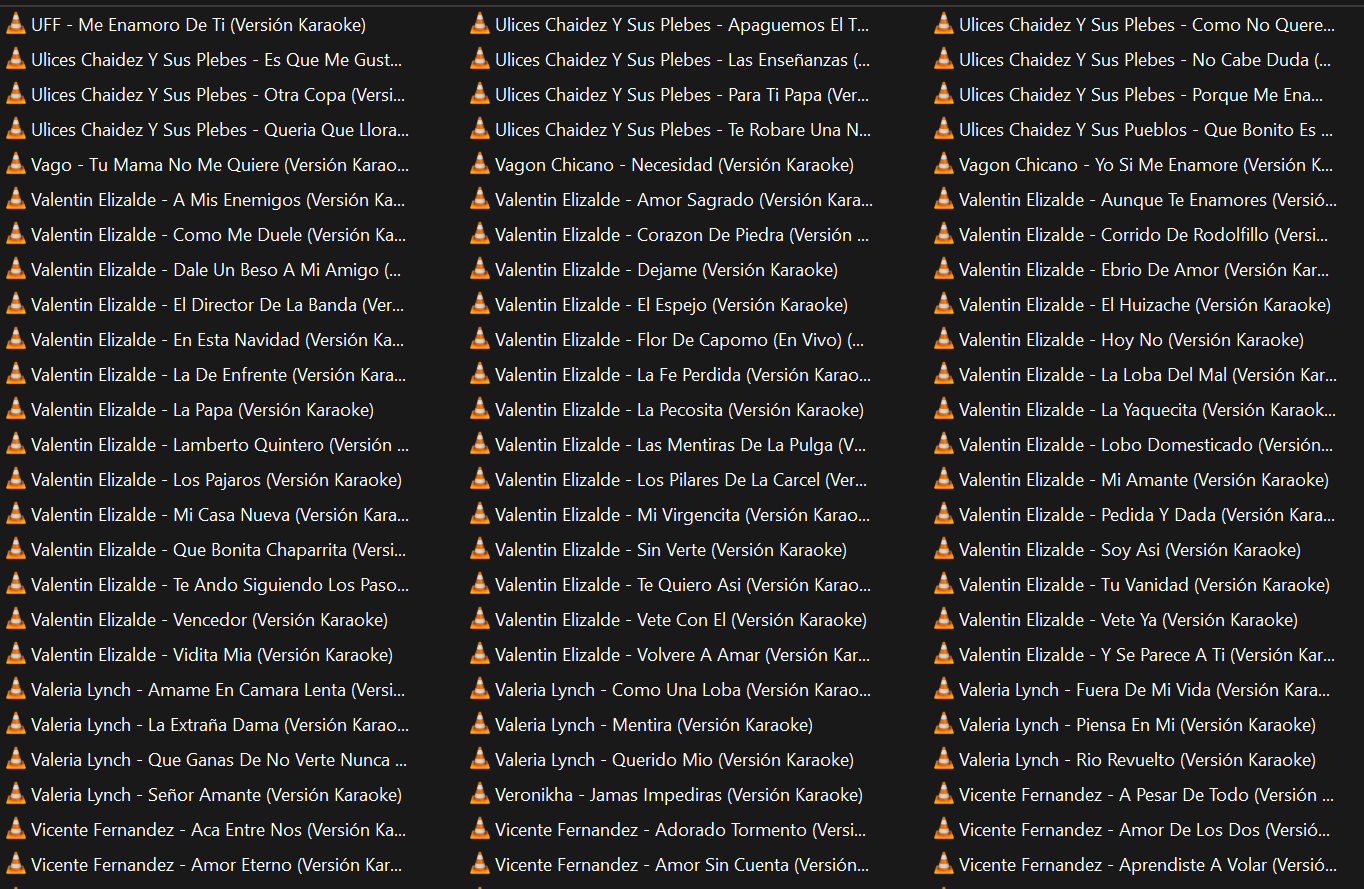Select Valeria Lynch Piensa En Mi file
Image resolution: width=1364 pixels, height=889 pixels.
[x=1137, y=725]
